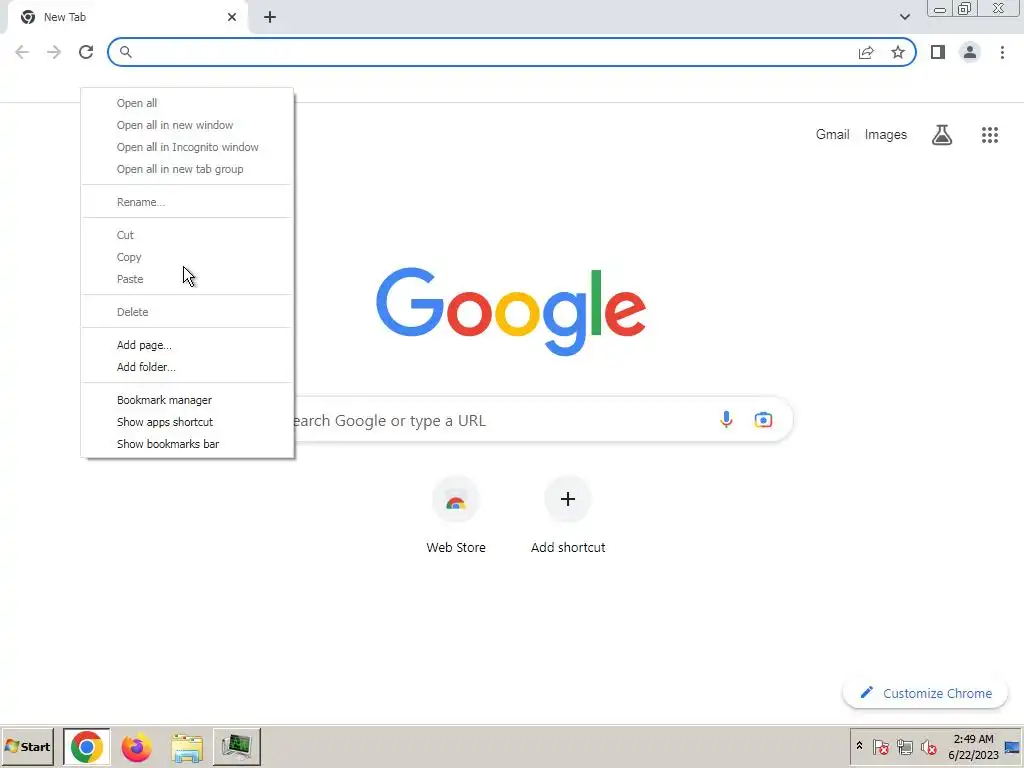The width and height of the screenshot is (1024, 768).
Task: Click the Chrome taskbar icon
Action: coord(86,746)
